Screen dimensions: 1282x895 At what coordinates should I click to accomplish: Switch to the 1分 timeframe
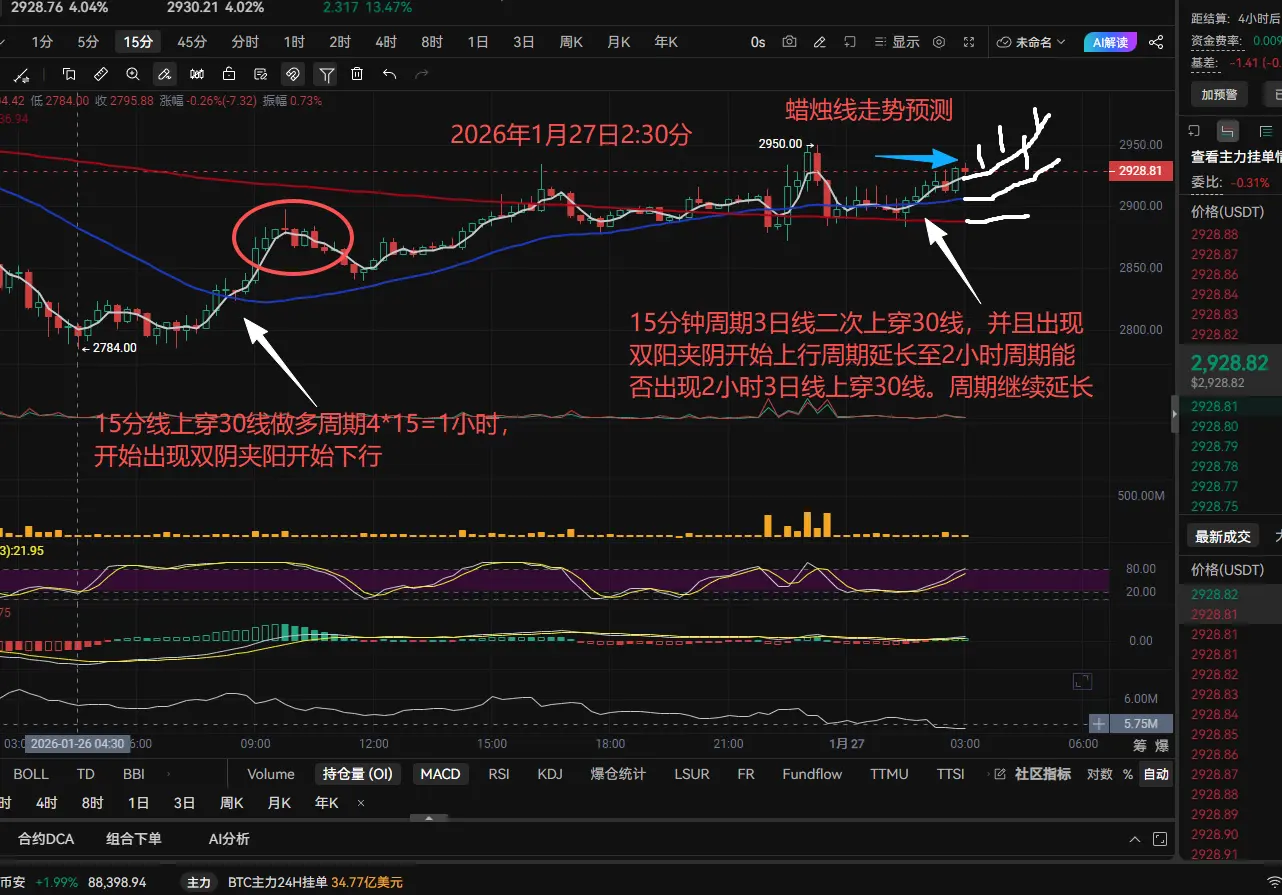[42, 42]
